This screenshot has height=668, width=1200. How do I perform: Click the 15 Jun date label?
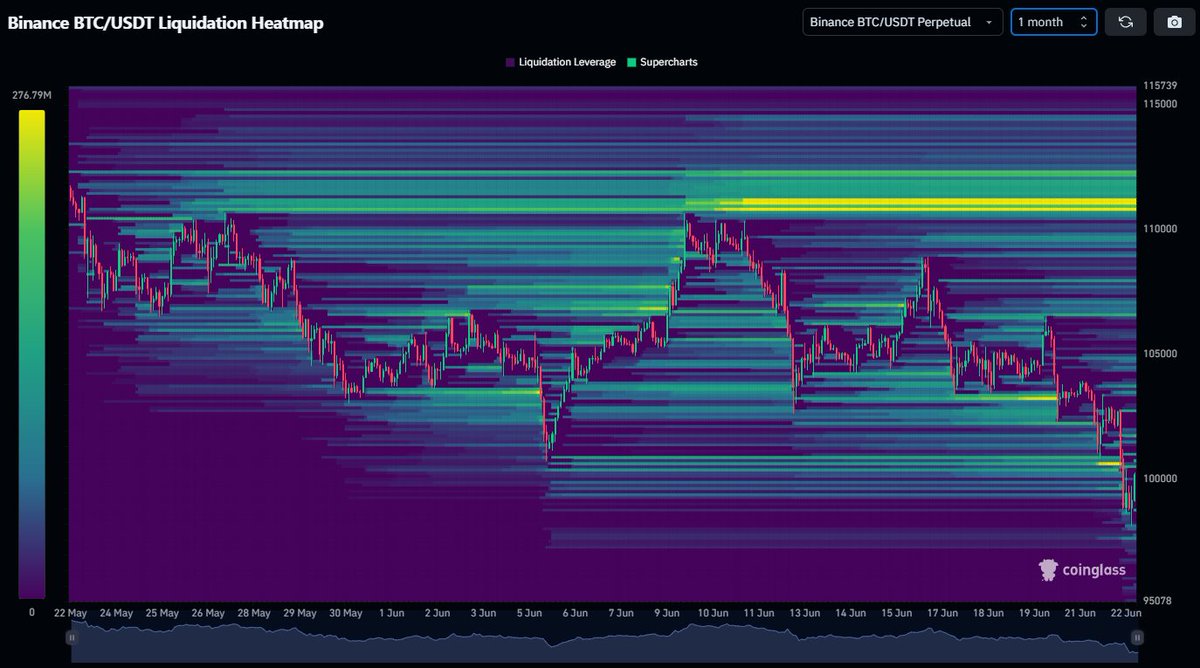[897, 613]
